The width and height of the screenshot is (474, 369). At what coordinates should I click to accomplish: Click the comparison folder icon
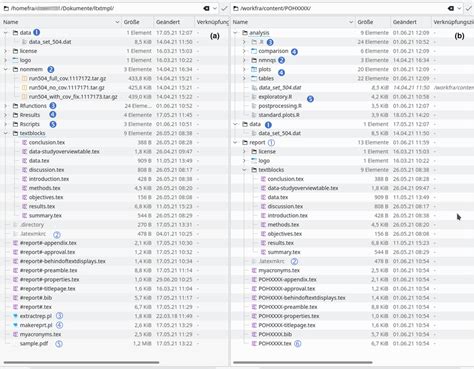point(254,51)
